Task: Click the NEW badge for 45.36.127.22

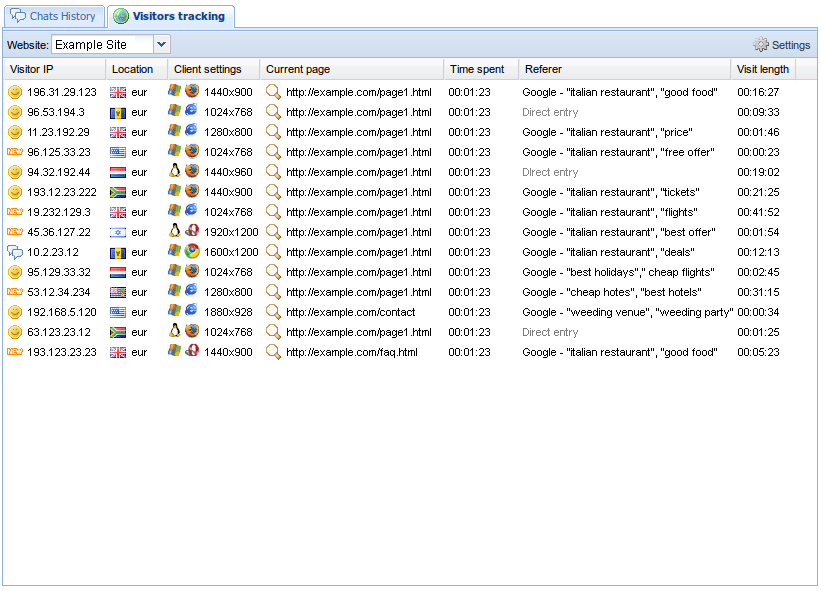Action: click(15, 232)
